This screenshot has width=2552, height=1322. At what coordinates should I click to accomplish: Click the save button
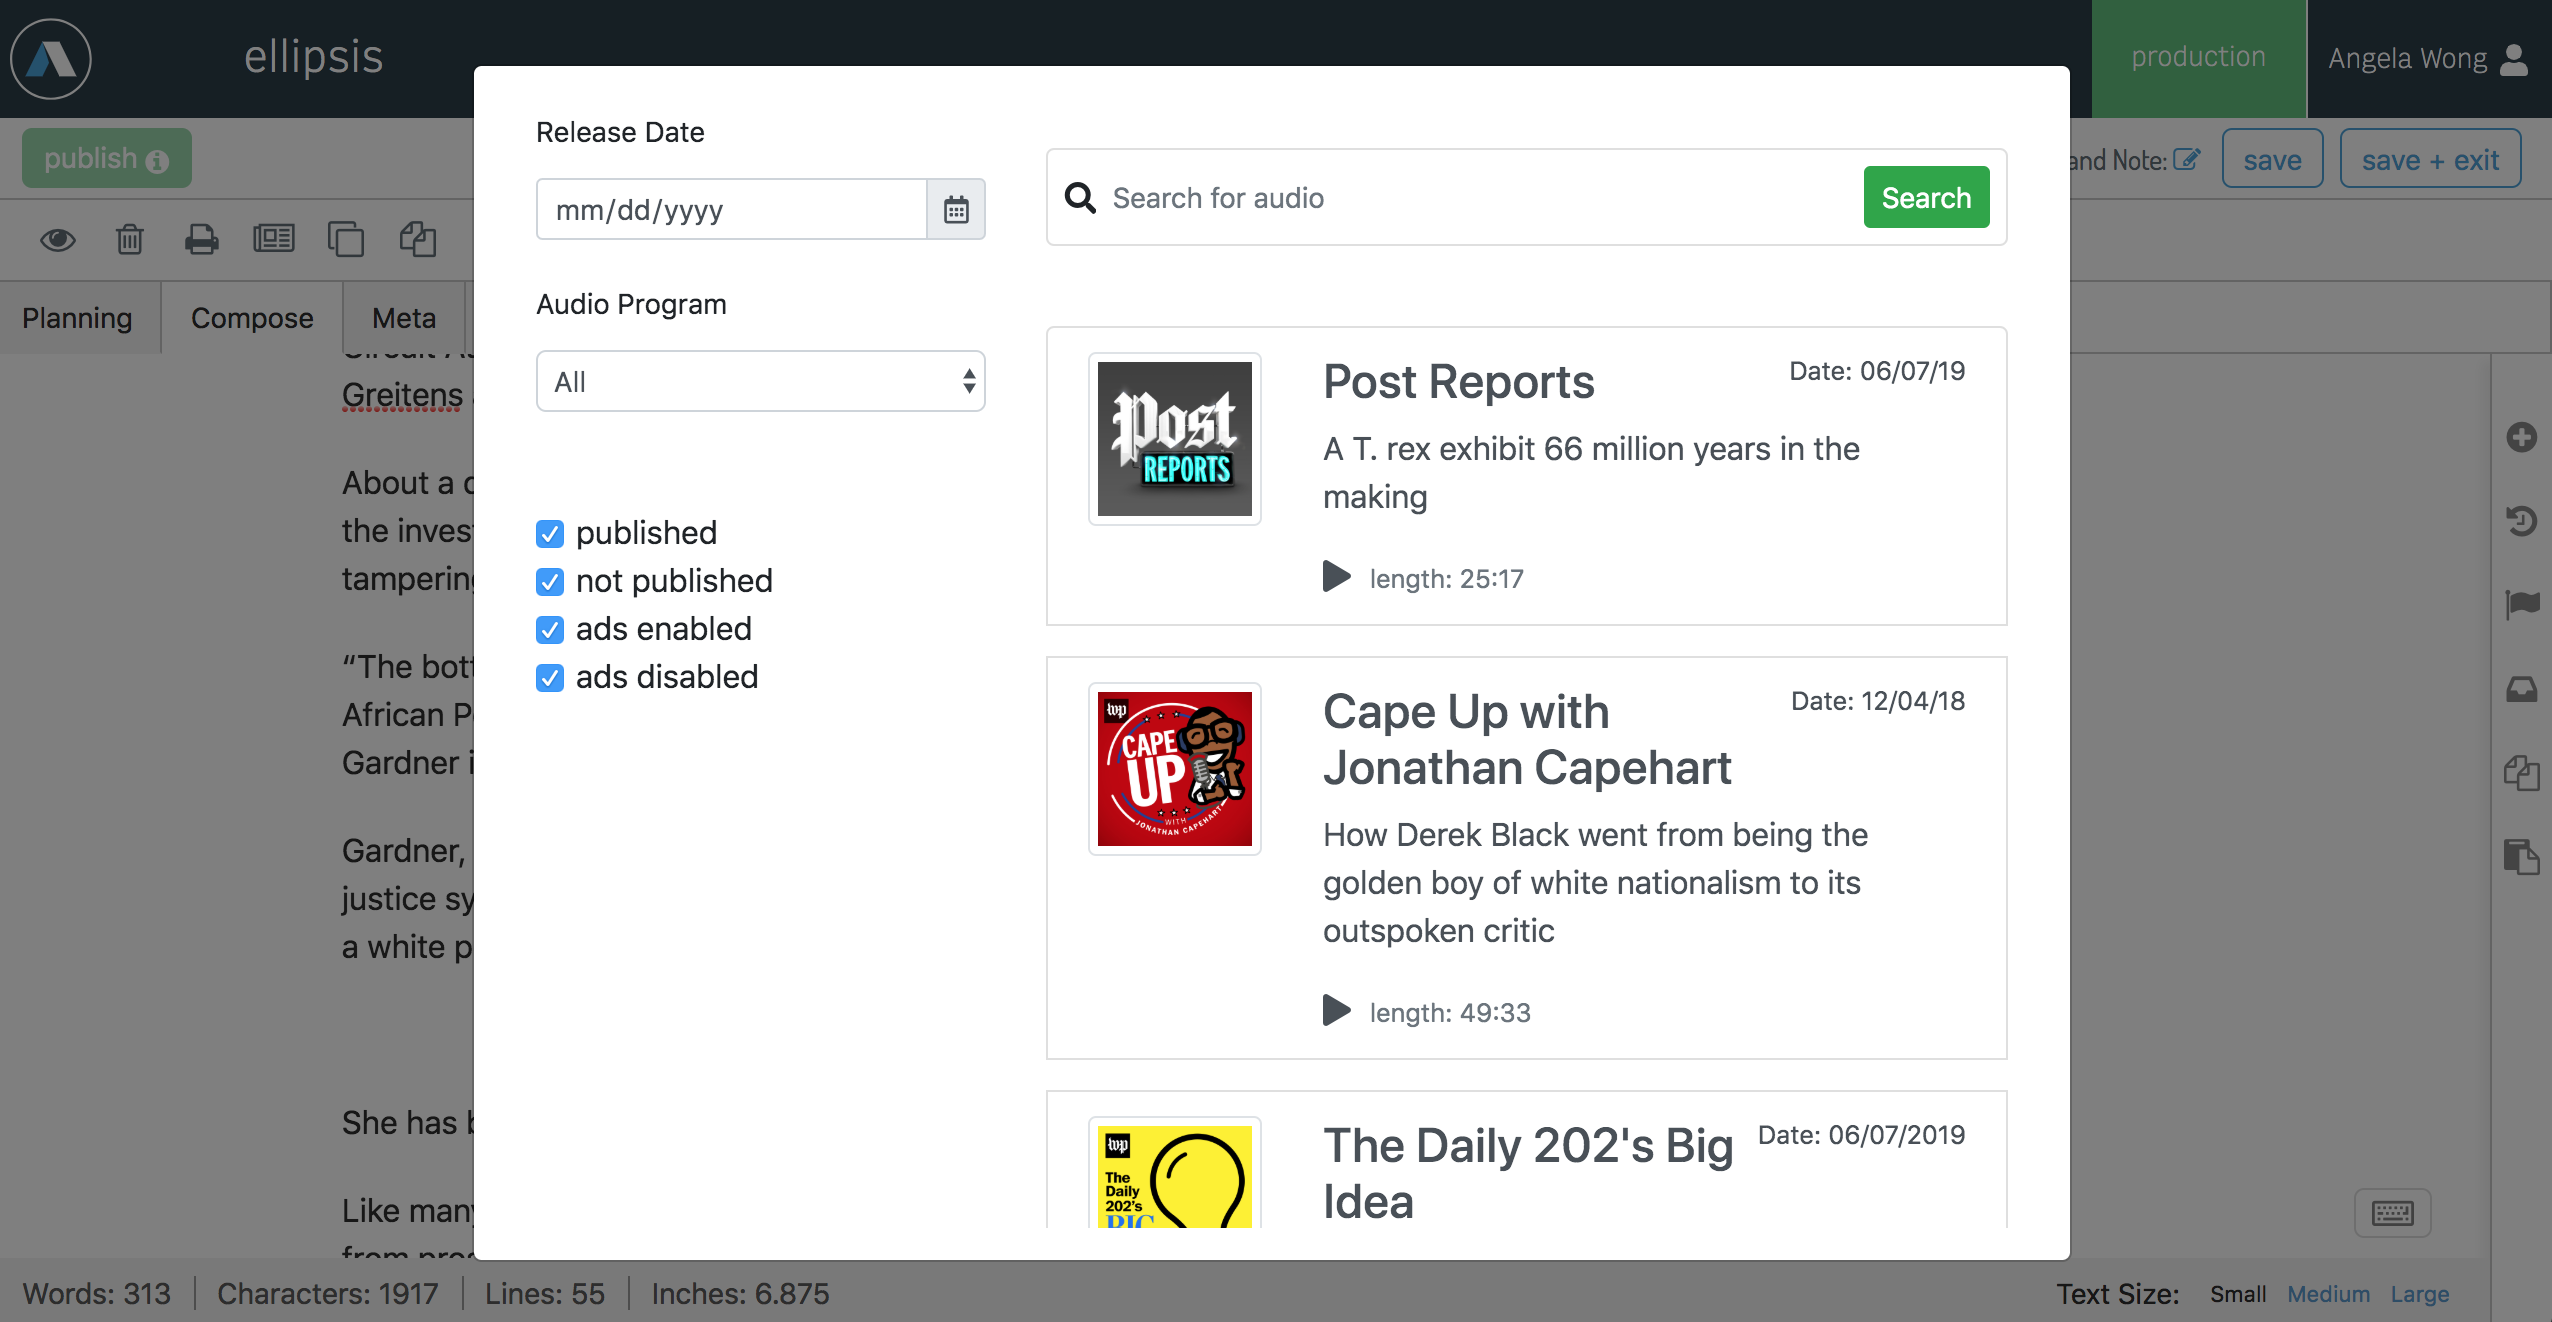tap(2272, 159)
